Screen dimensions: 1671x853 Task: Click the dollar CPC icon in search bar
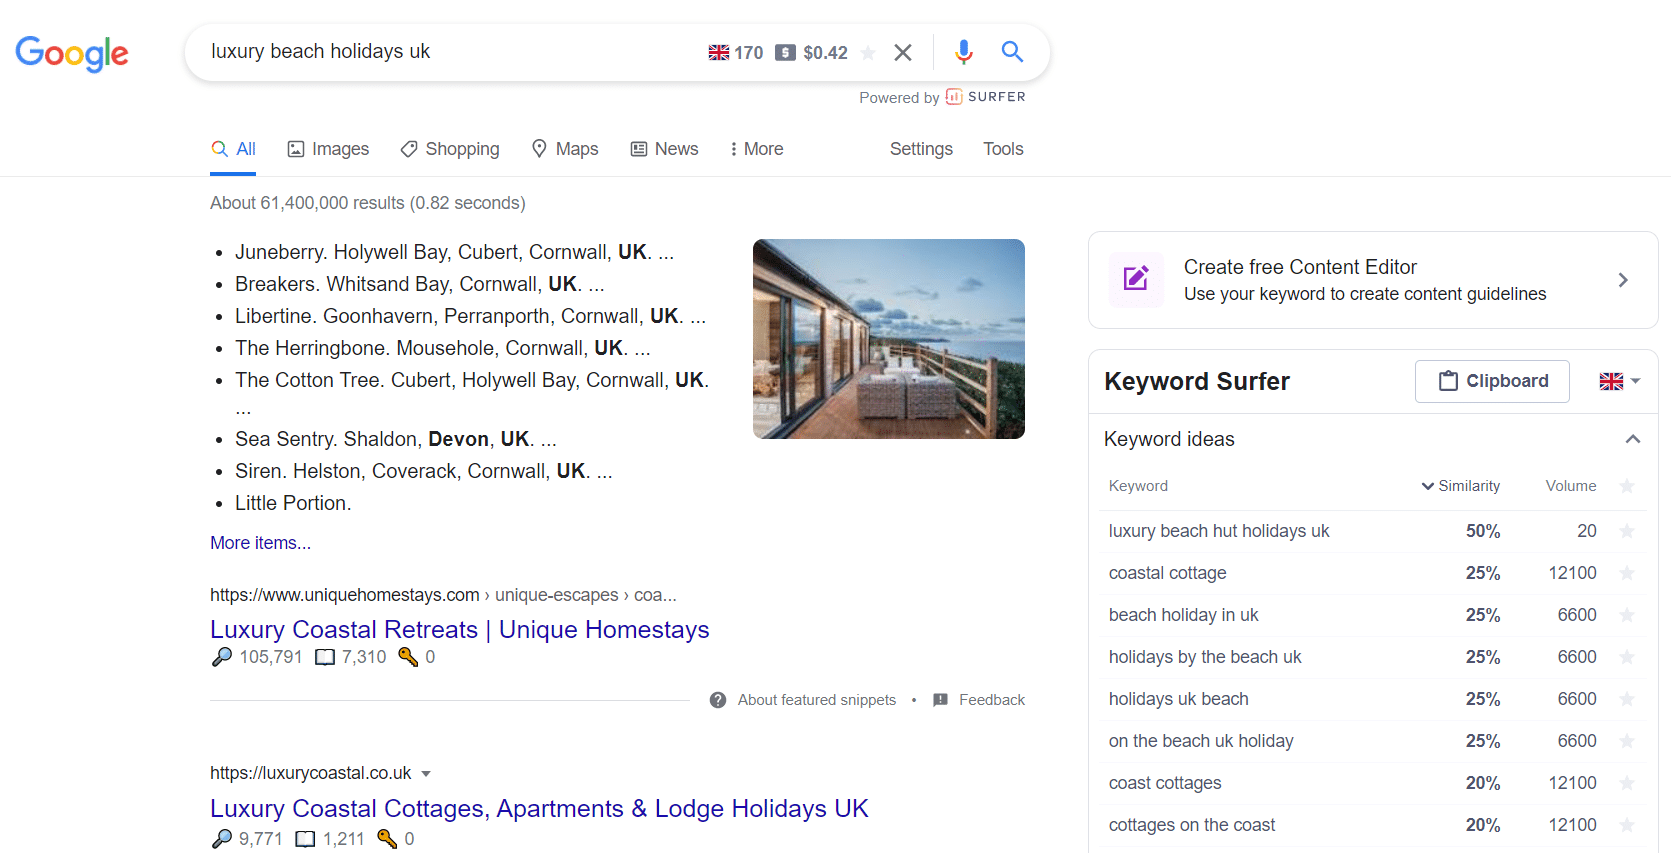click(786, 52)
